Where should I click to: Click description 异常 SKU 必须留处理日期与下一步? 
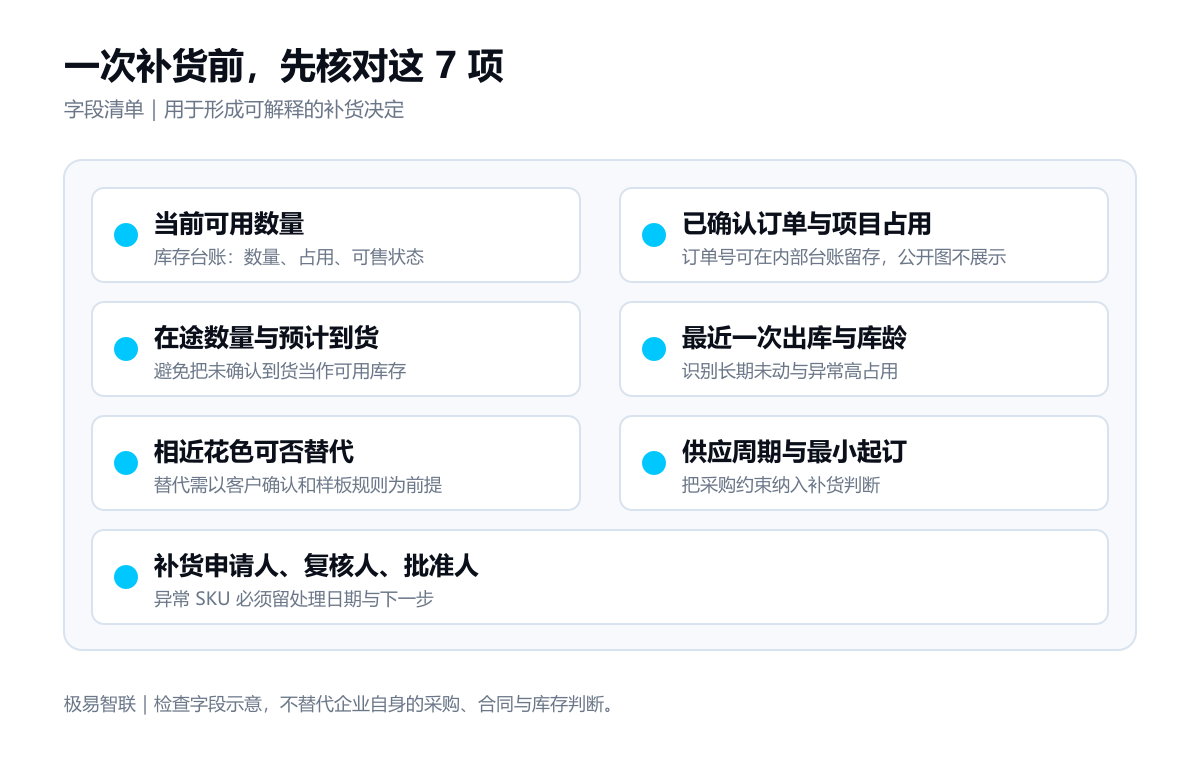click(x=294, y=599)
